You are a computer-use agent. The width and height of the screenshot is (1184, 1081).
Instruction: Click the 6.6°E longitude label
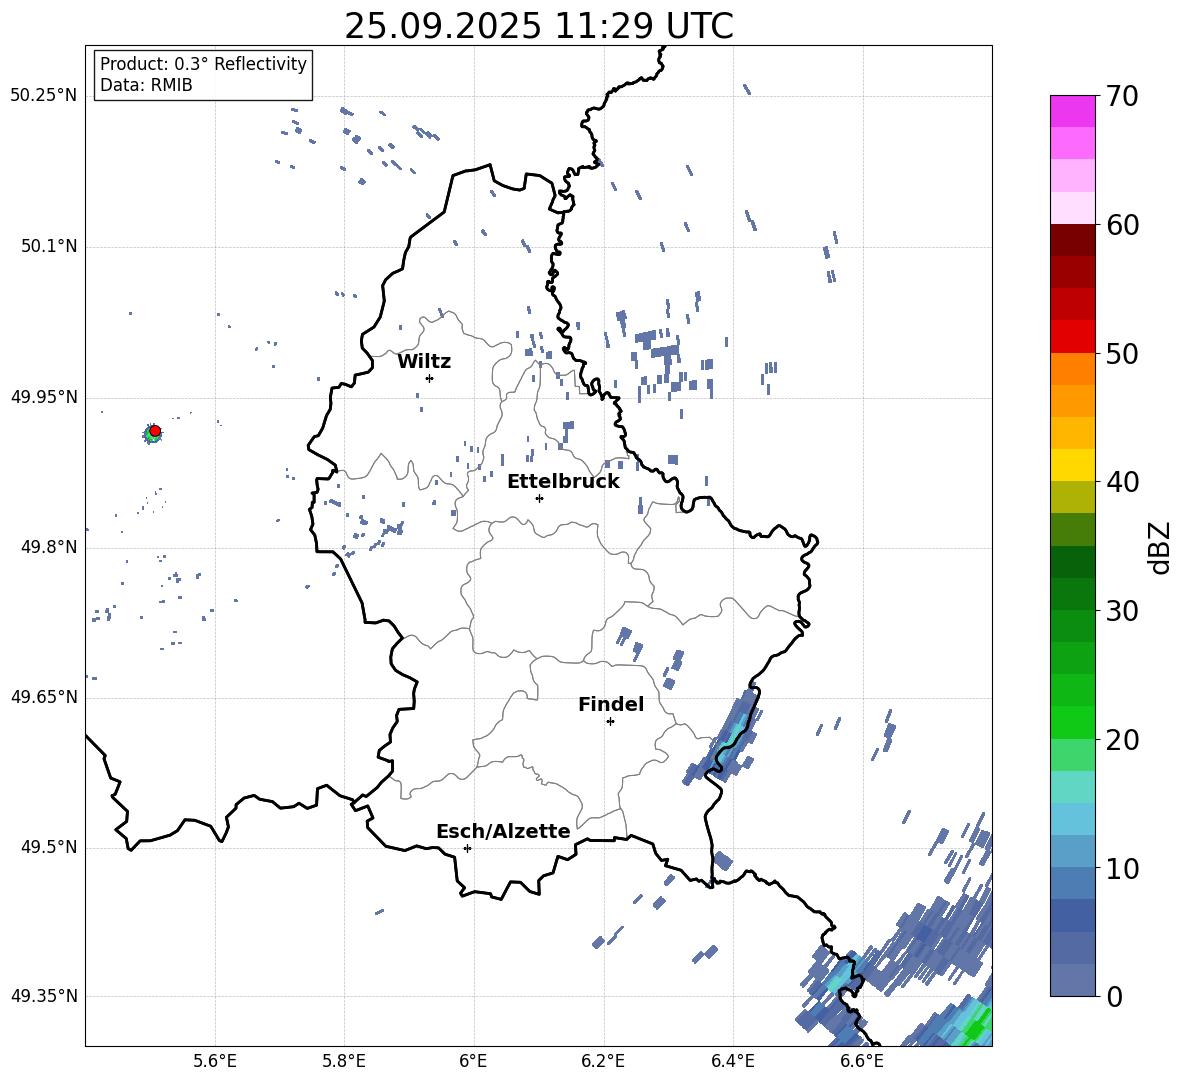[x=862, y=1061]
